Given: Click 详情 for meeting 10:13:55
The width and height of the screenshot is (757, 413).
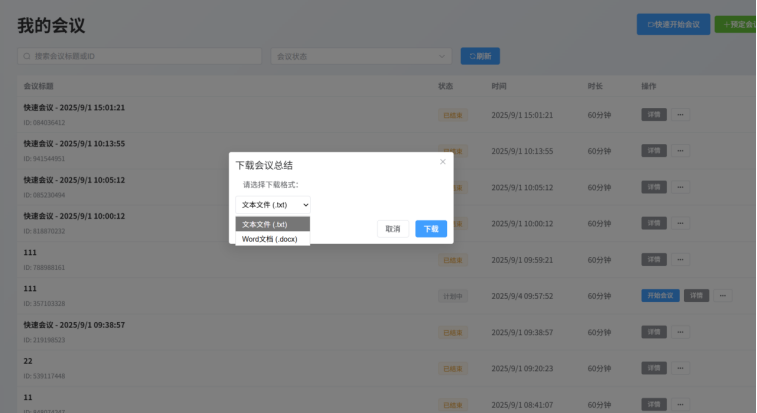Looking at the screenshot, I should pos(654,151).
